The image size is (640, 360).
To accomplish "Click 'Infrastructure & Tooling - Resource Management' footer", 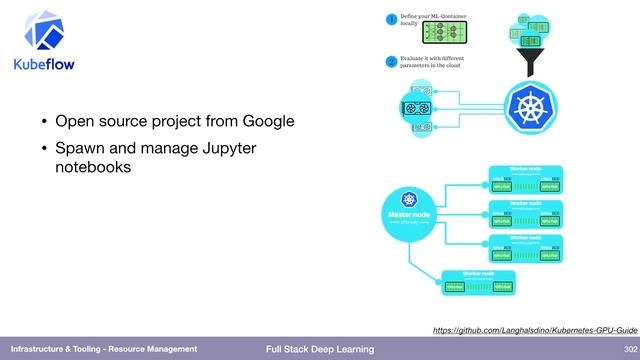I will [x=104, y=349].
